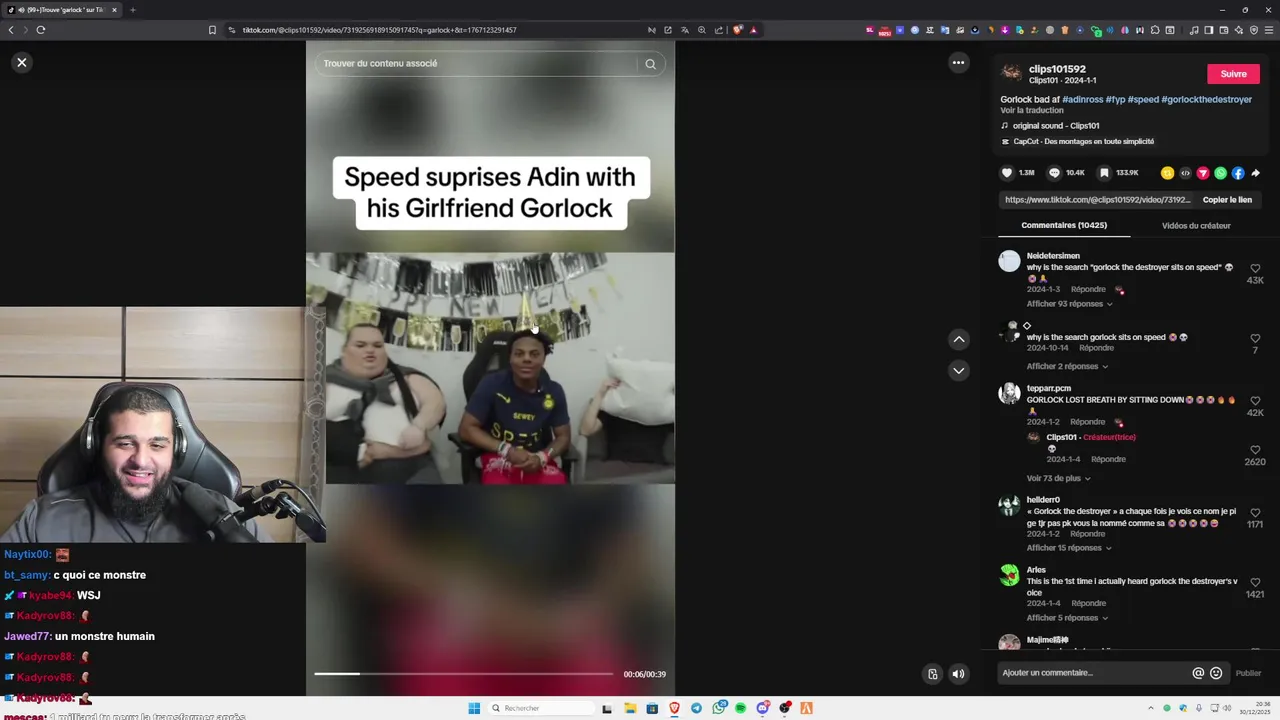Expand 'Afficher 5 réponses'
This screenshot has width=1280, height=720.
point(1067,618)
